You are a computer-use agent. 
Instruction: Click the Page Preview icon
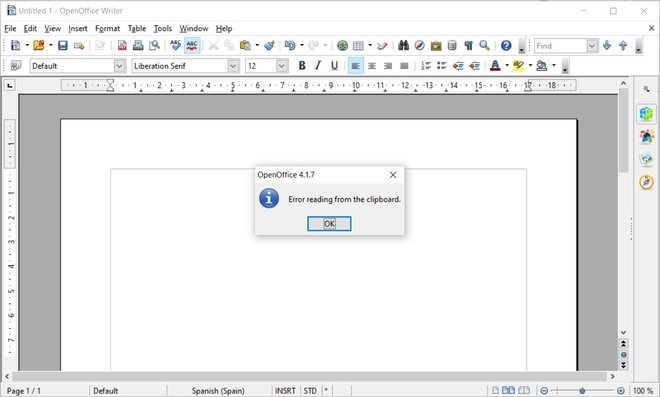[154, 45]
